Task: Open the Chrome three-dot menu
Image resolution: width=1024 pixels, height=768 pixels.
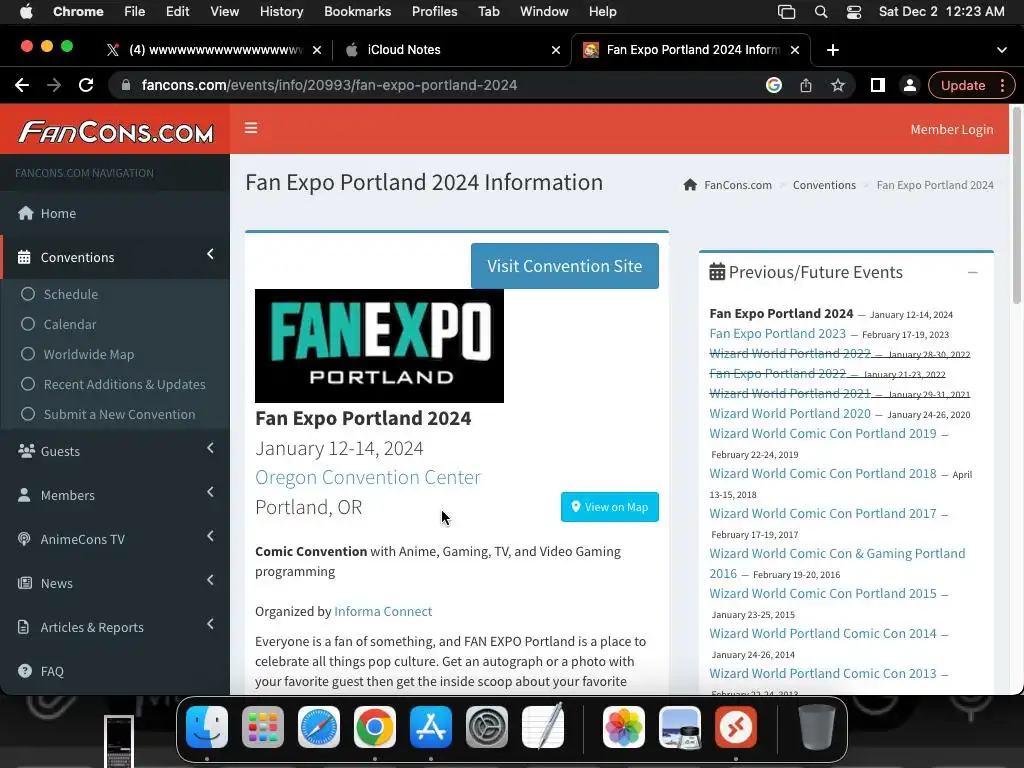Action: [1002, 85]
